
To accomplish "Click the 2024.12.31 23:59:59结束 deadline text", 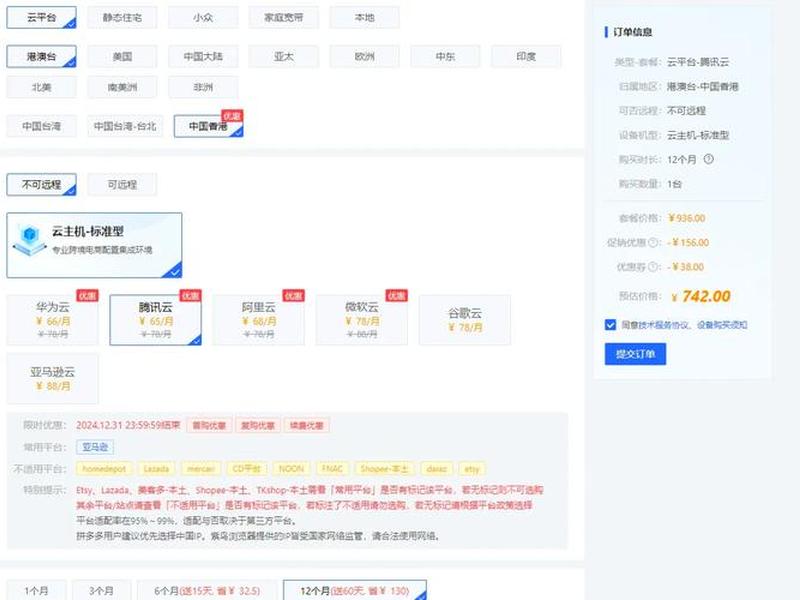I will [128, 425].
